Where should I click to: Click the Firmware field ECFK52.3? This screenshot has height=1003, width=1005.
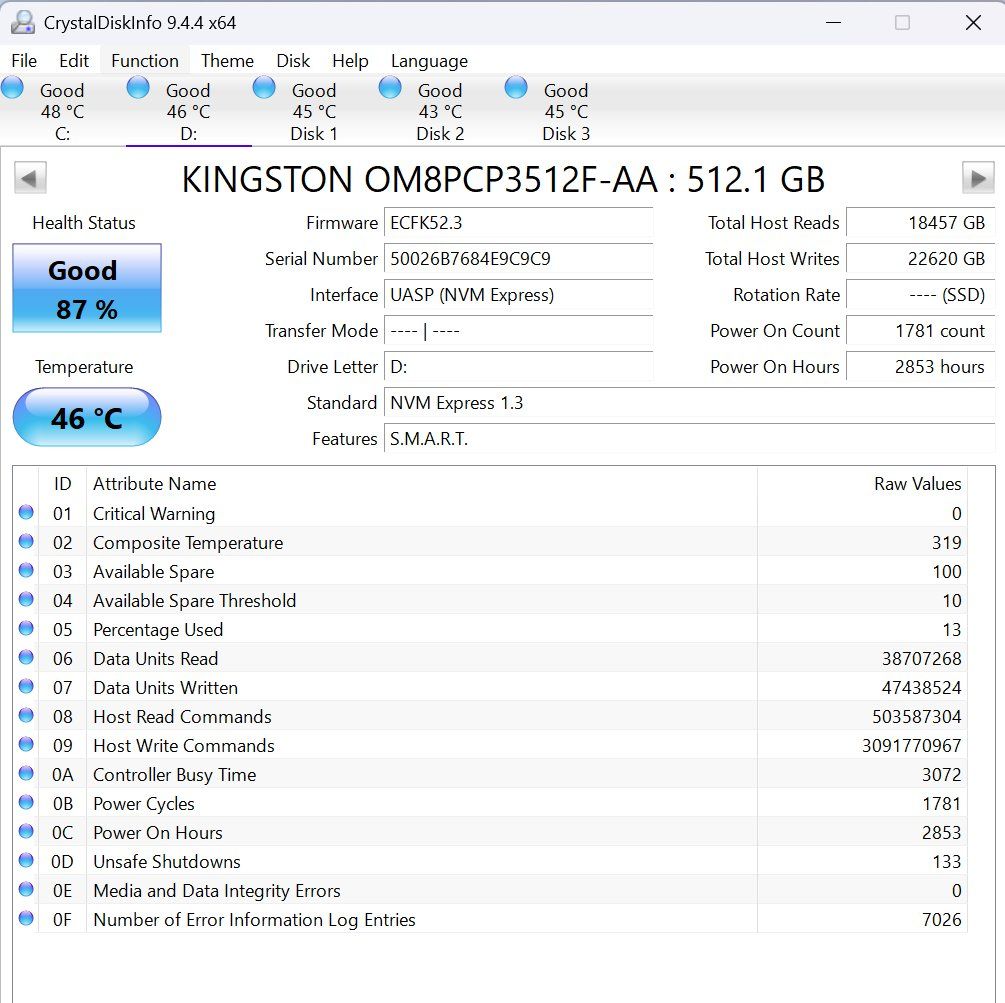tap(519, 223)
